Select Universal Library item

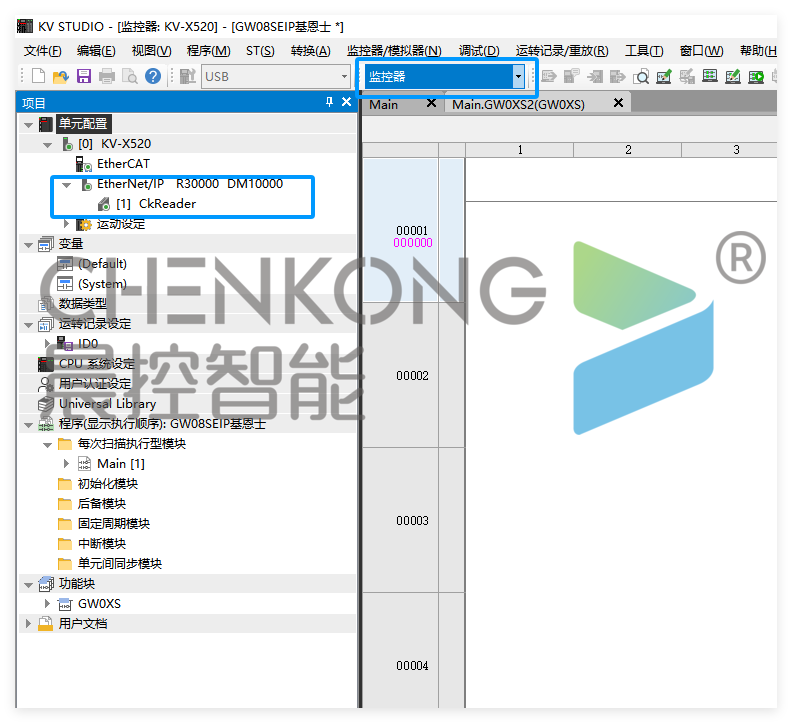108,404
